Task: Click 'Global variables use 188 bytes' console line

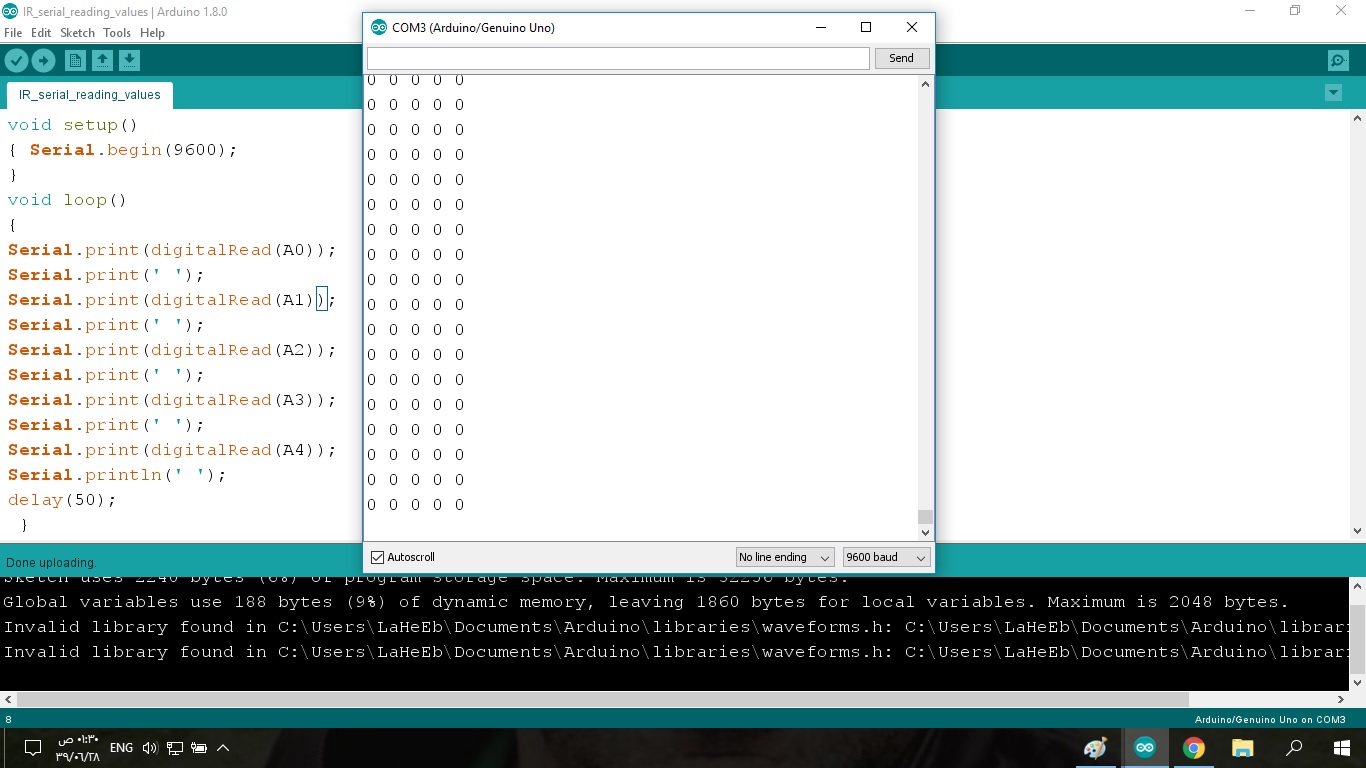Action: tap(646, 602)
